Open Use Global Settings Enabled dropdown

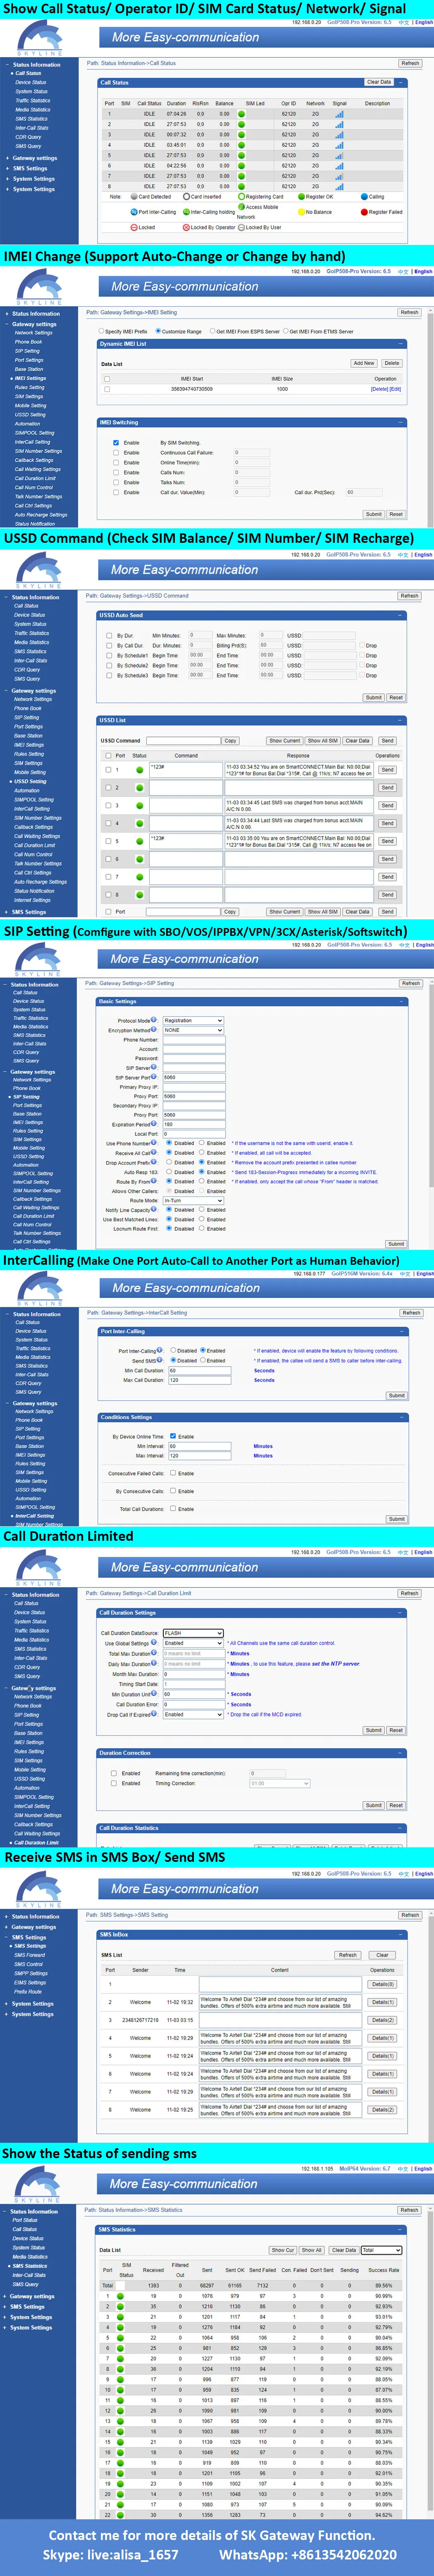click(193, 1643)
